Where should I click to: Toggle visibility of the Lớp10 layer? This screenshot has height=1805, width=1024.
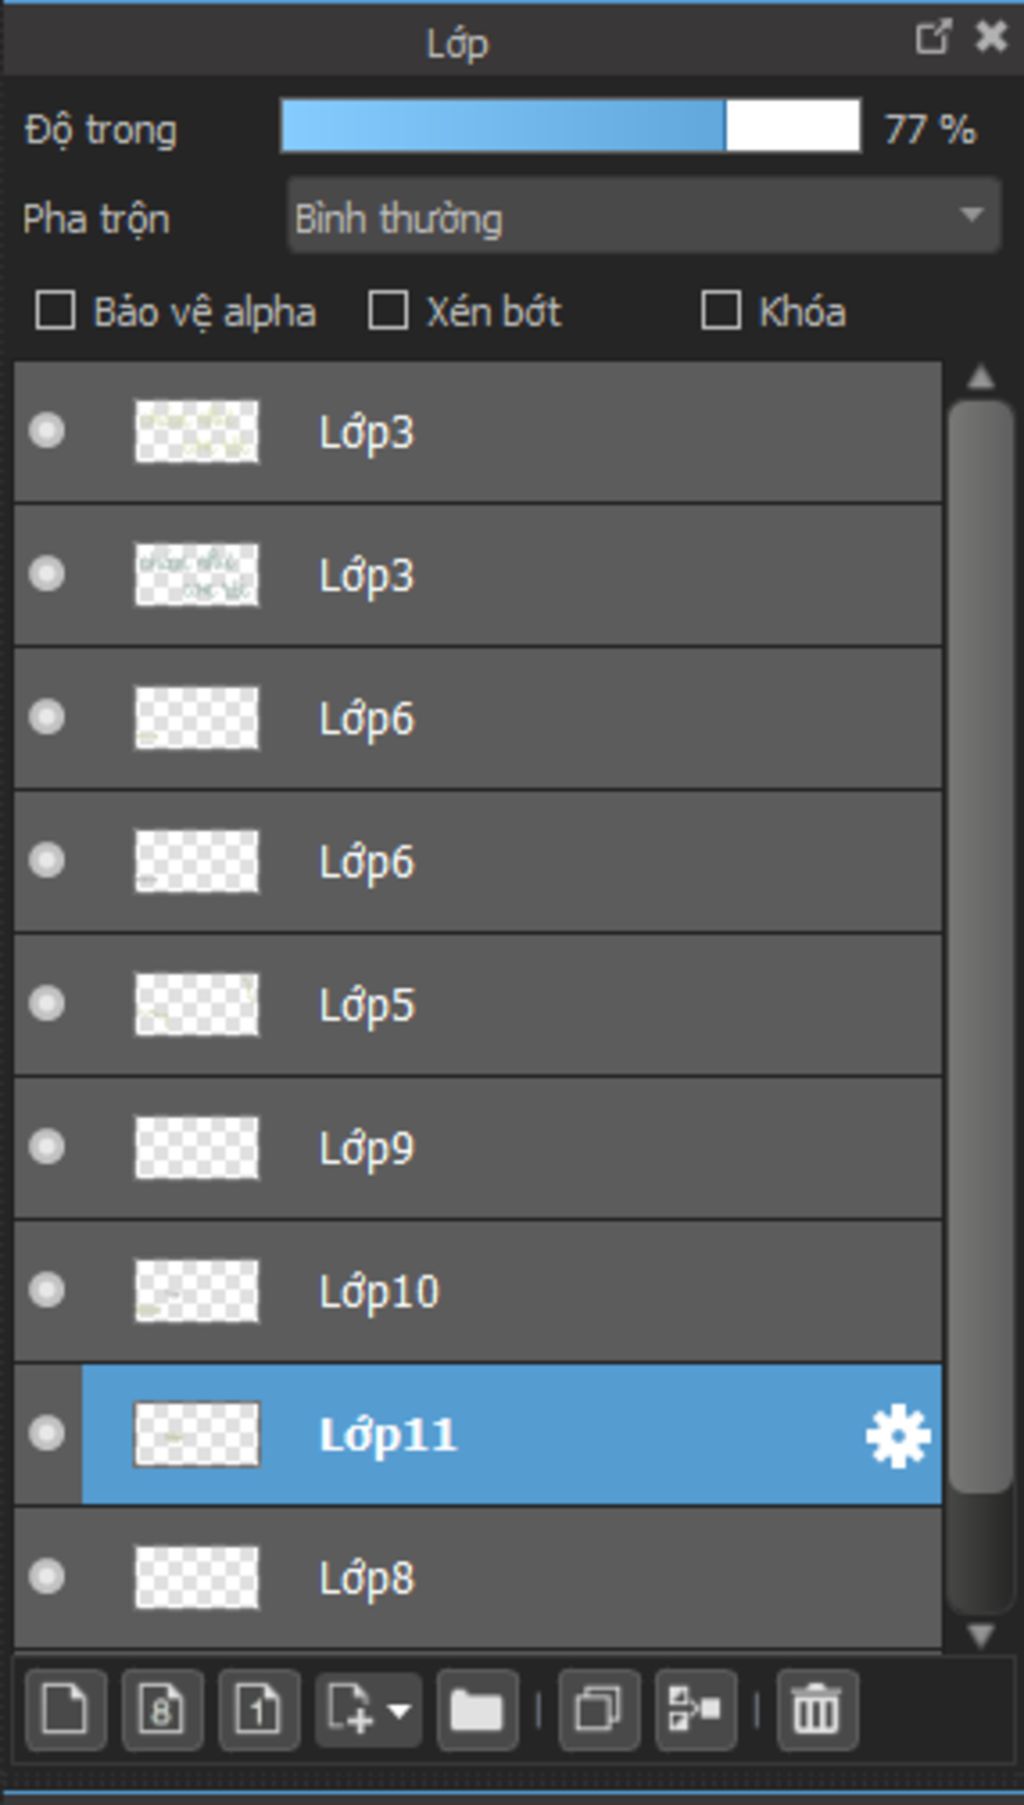point(47,1290)
